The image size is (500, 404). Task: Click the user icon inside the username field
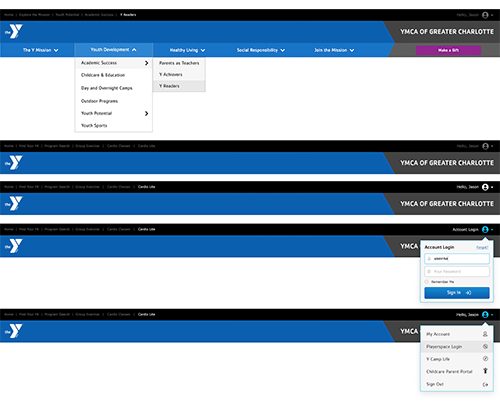pos(429,258)
